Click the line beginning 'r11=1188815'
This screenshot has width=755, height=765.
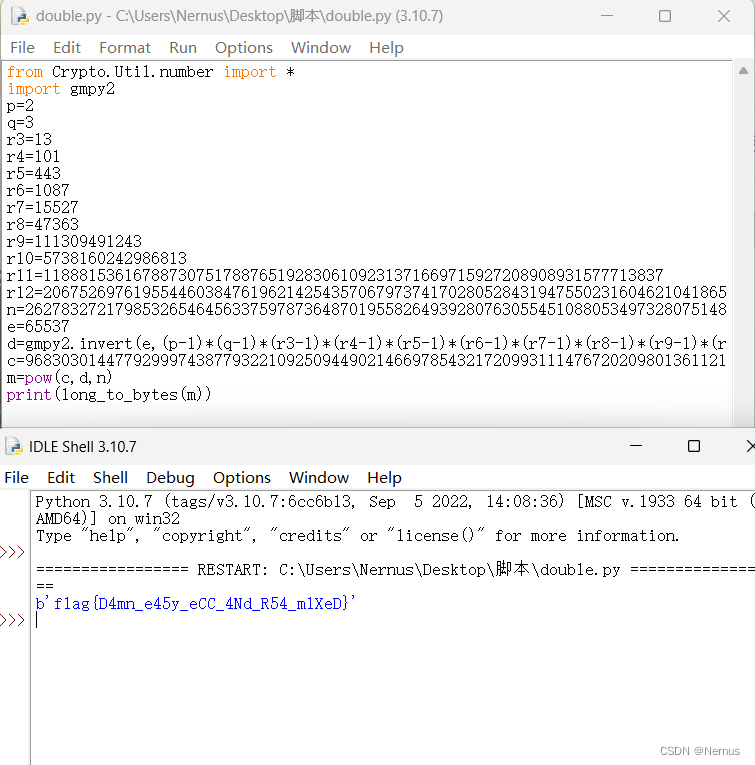pos(335,276)
